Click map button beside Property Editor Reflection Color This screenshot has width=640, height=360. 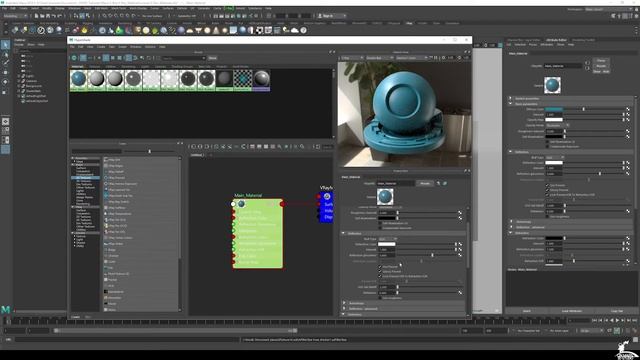[x=460, y=244]
